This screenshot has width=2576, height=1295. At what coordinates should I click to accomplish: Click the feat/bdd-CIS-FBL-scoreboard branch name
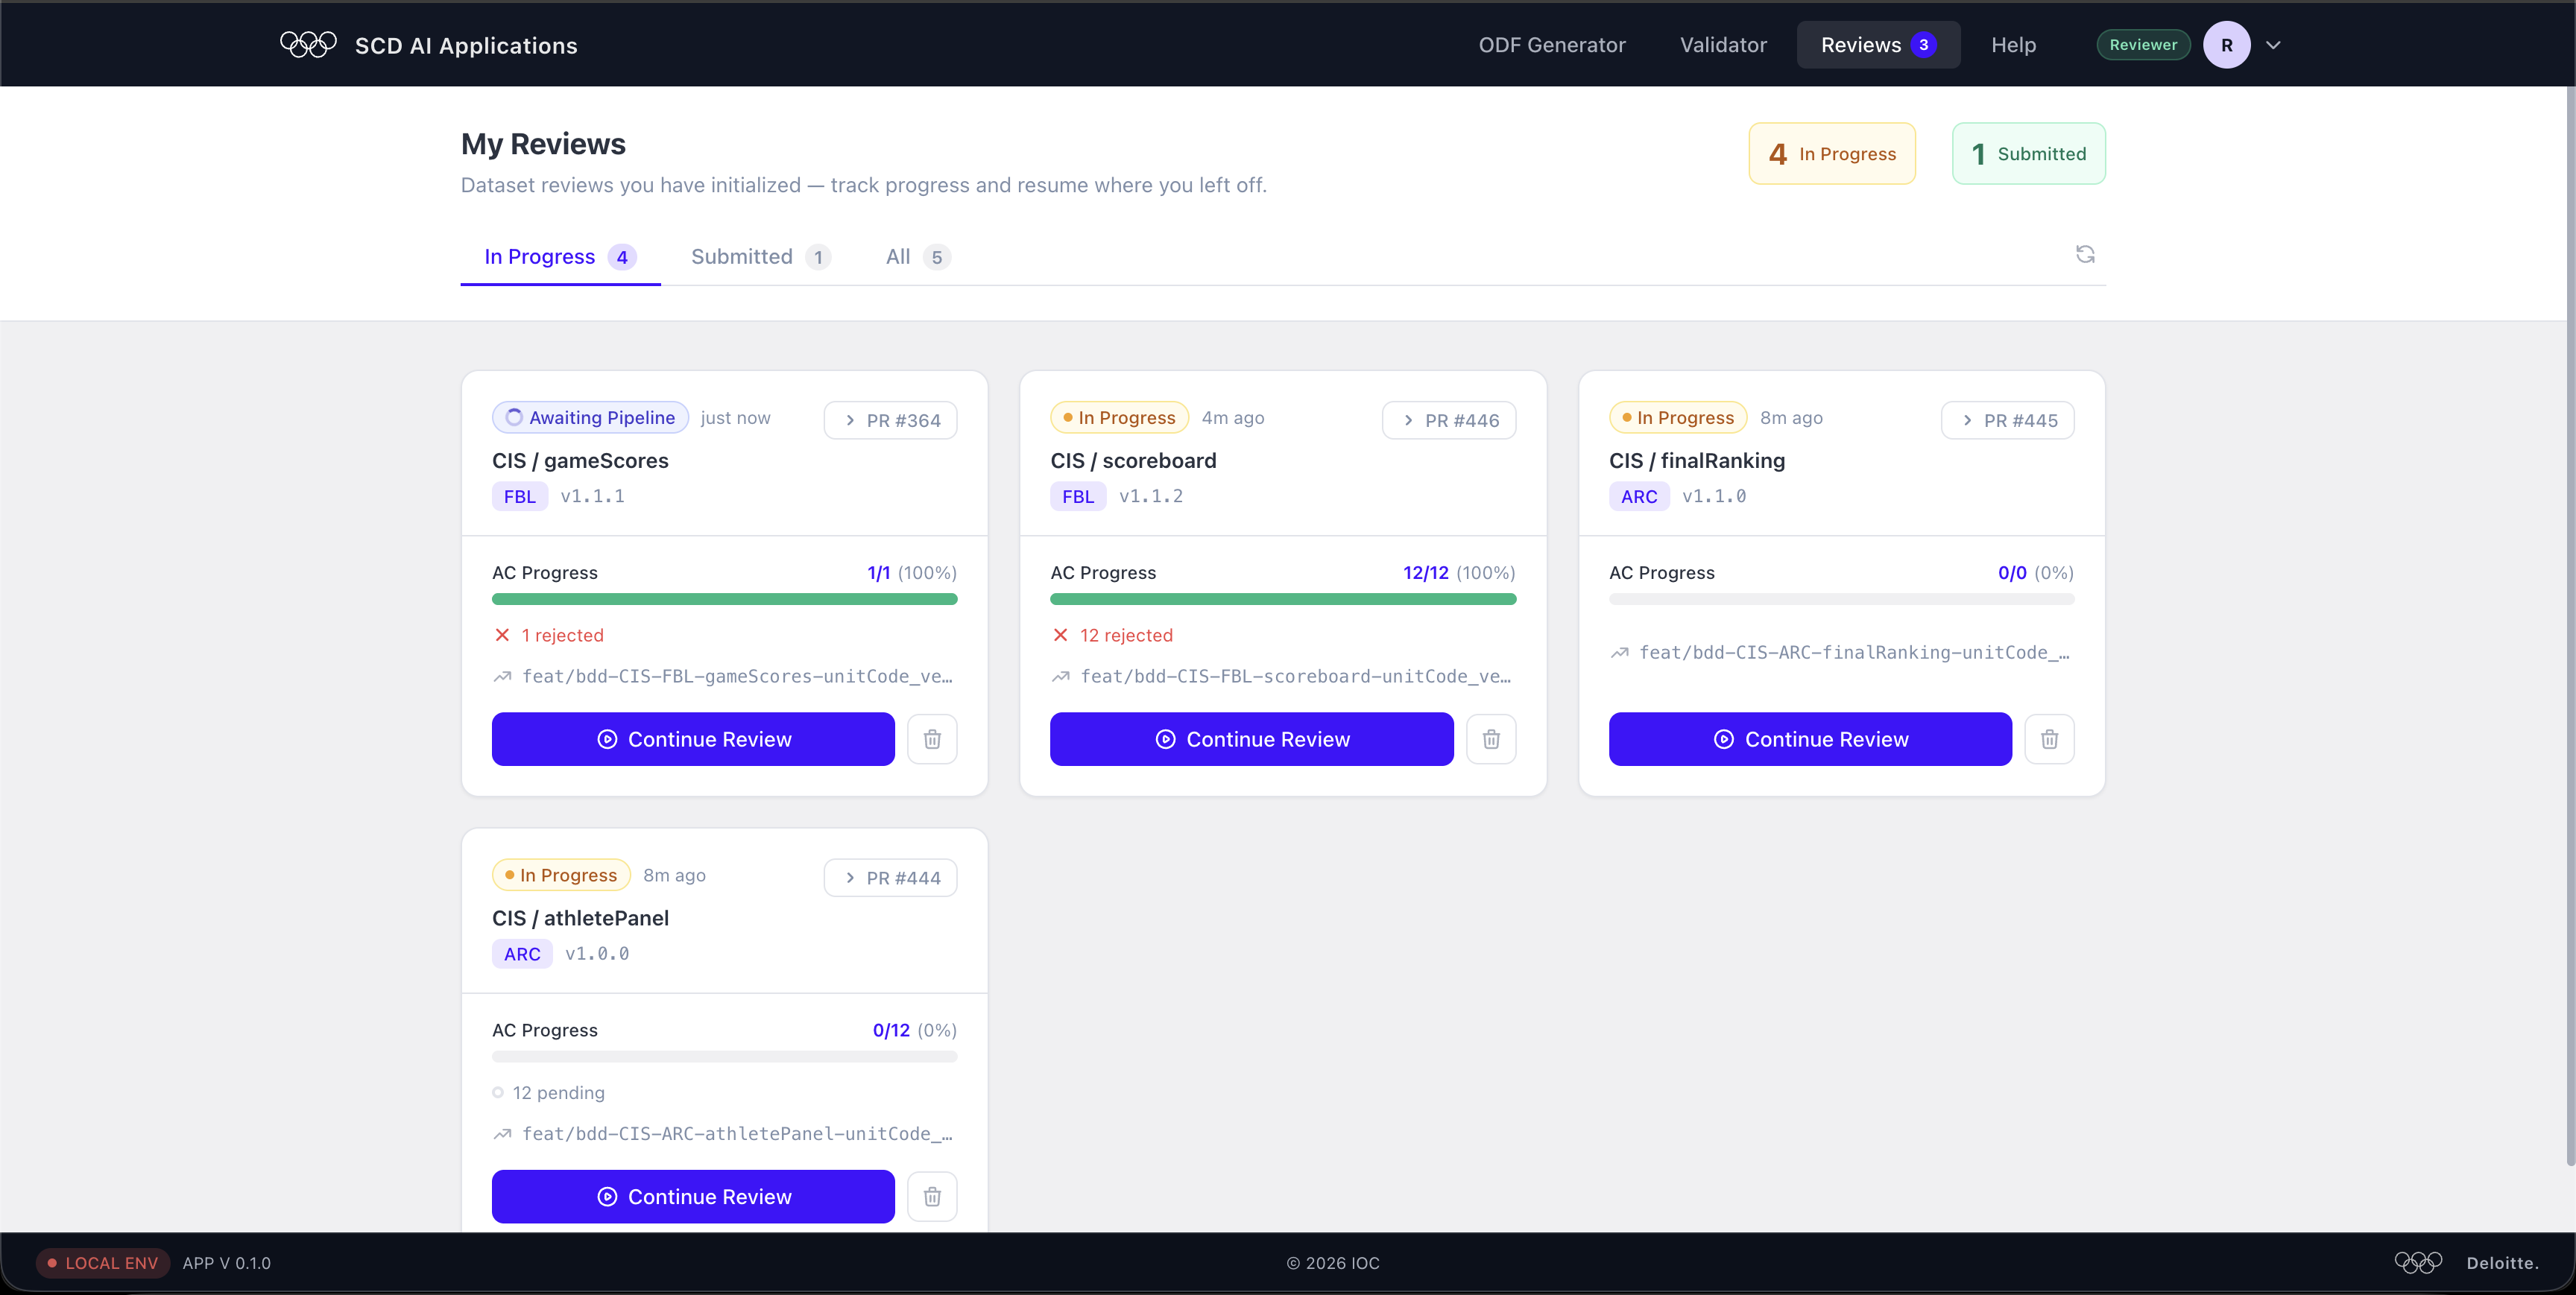point(1296,677)
